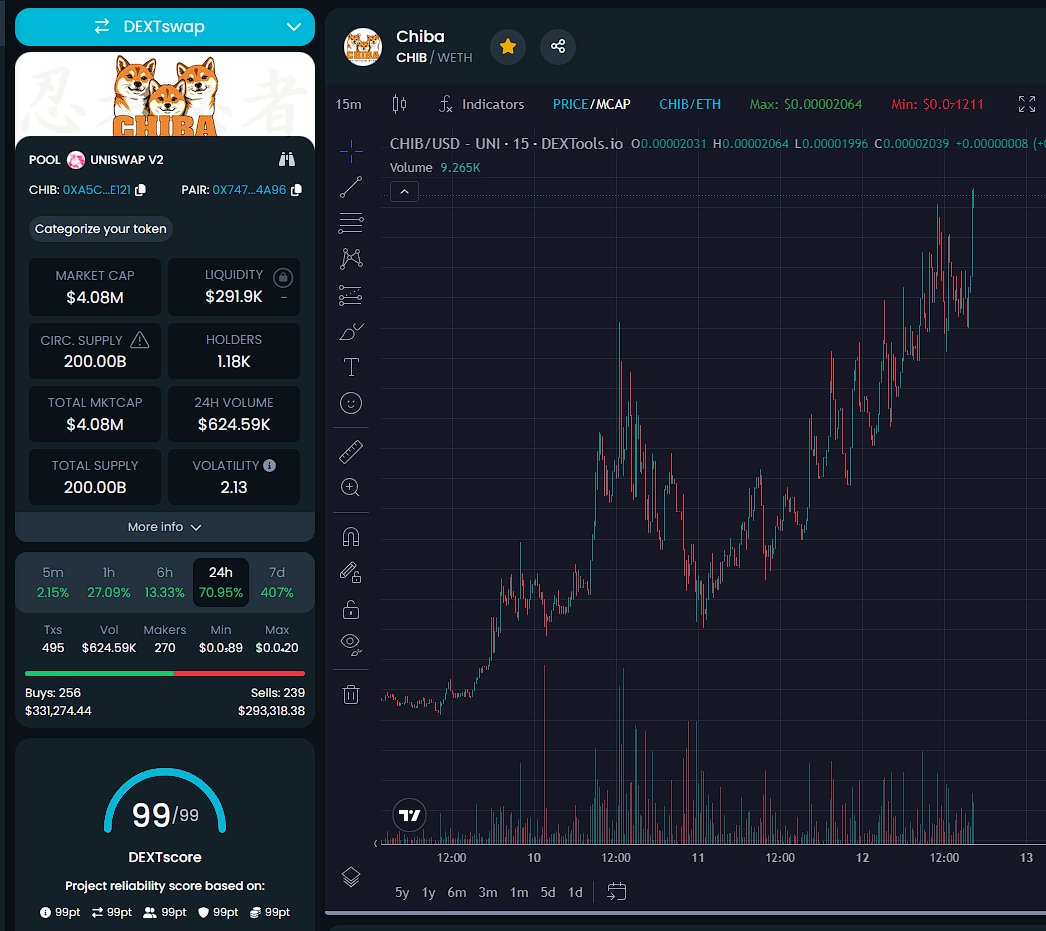
Task: Activate the chart zoom-in tool
Action: click(x=351, y=488)
